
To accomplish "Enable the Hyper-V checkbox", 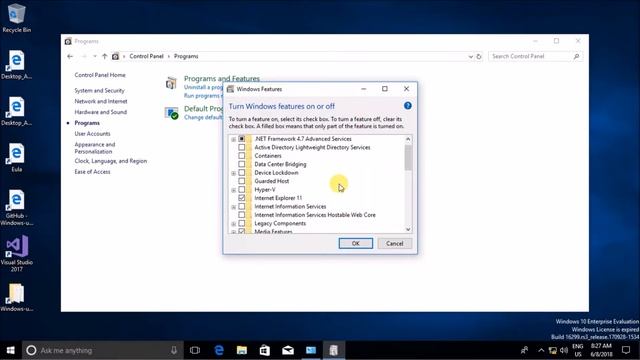I will 242,189.
